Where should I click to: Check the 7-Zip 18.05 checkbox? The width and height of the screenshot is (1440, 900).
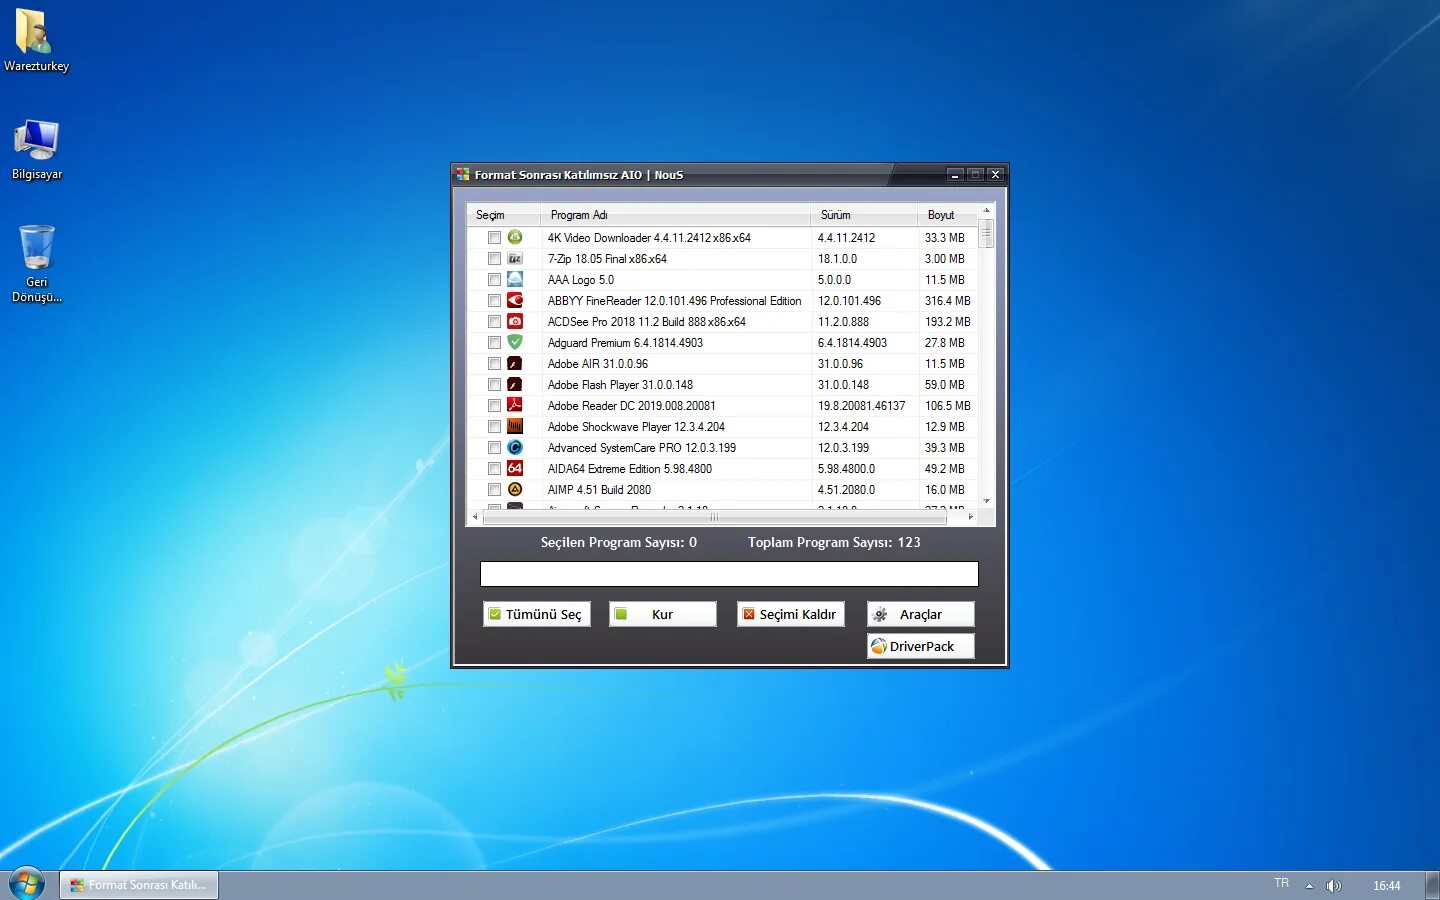pos(494,259)
